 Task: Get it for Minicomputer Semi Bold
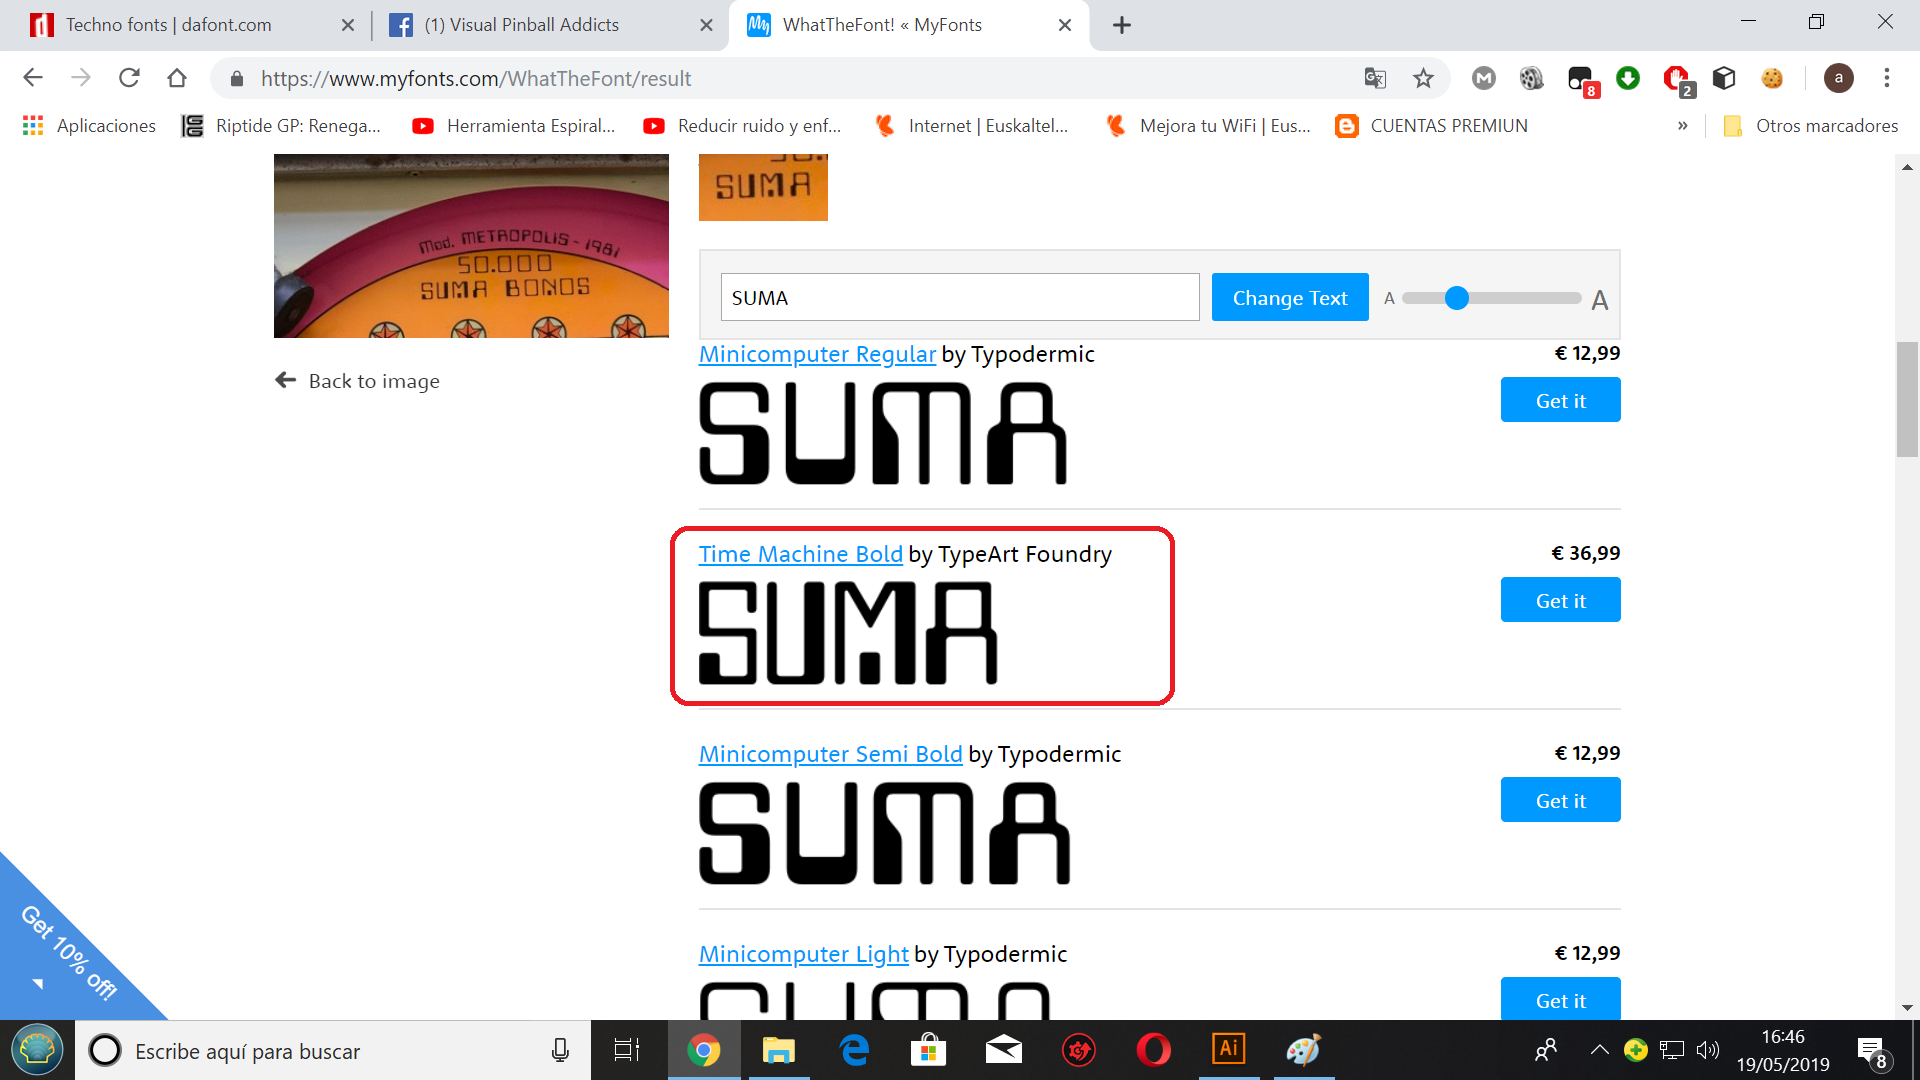pyautogui.click(x=1560, y=800)
